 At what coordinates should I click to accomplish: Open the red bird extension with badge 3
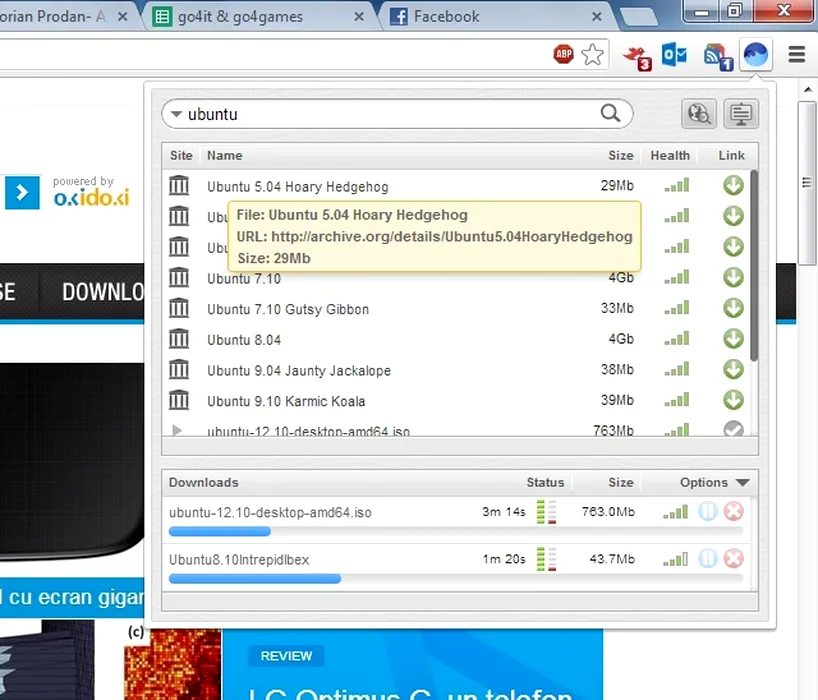(x=636, y=57)
